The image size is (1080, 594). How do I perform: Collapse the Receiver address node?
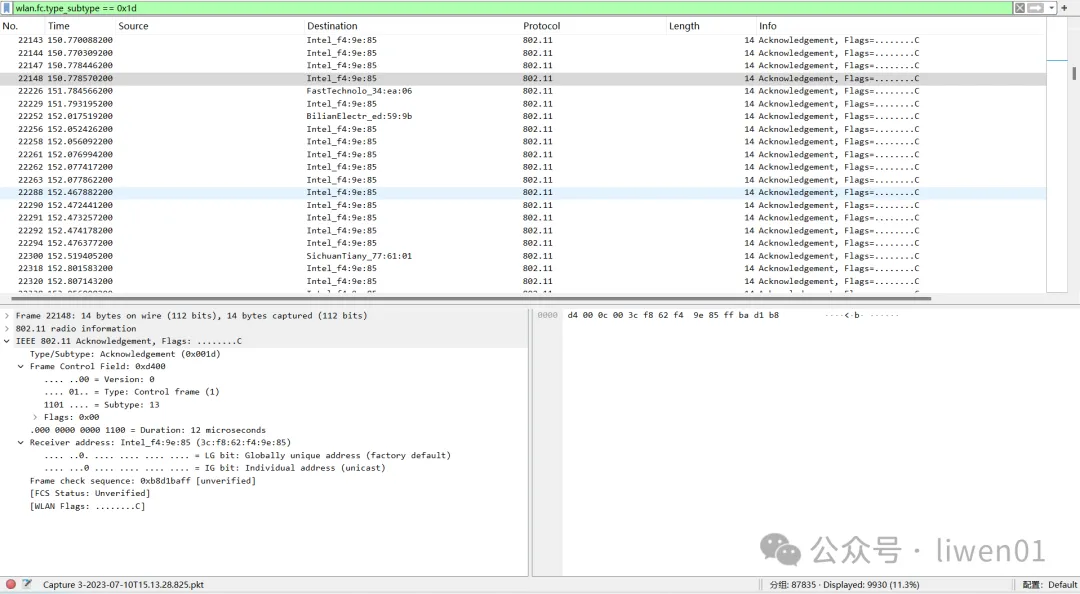[21, 443]
